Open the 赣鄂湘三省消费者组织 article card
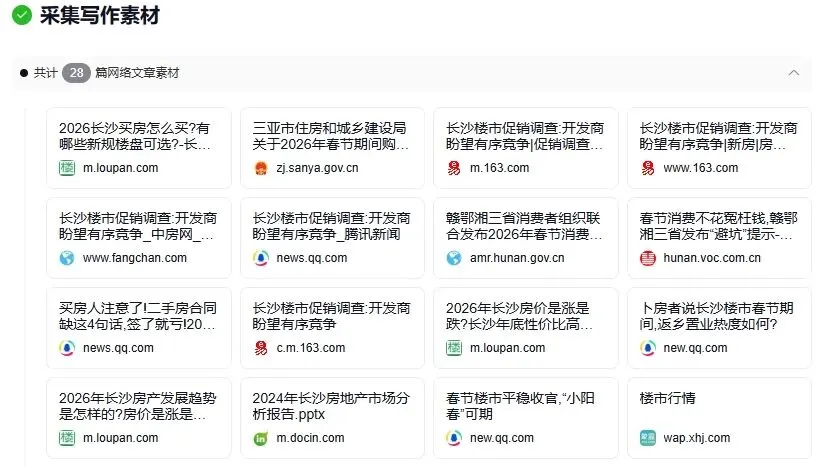The height and width of the screenshot is (467, 838). pyautogui.click(x=526, y=238)
